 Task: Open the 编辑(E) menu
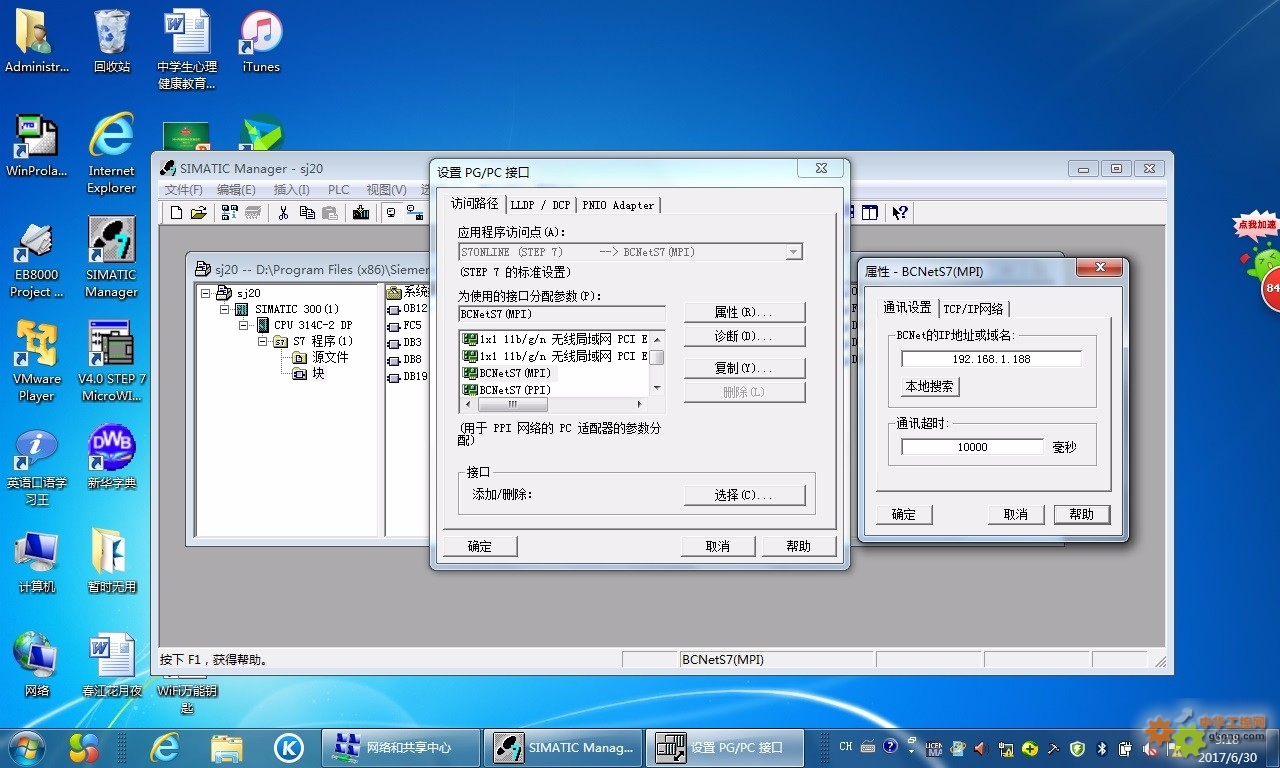(x=236, y=190)
